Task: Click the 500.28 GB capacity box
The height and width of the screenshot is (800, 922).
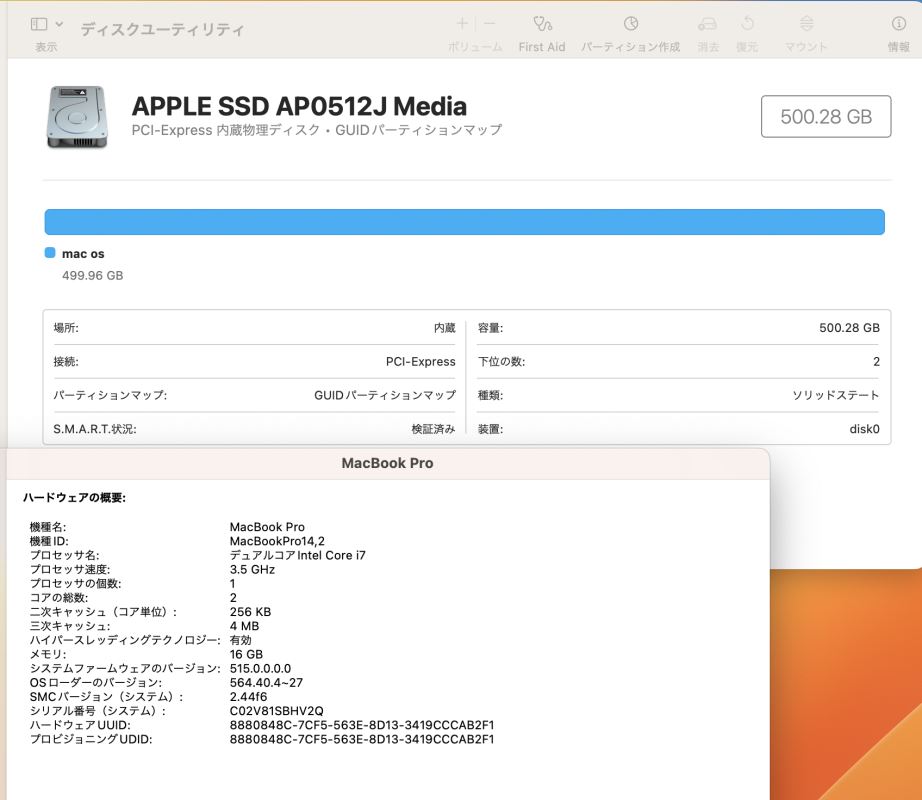Action: pos(826,116)
